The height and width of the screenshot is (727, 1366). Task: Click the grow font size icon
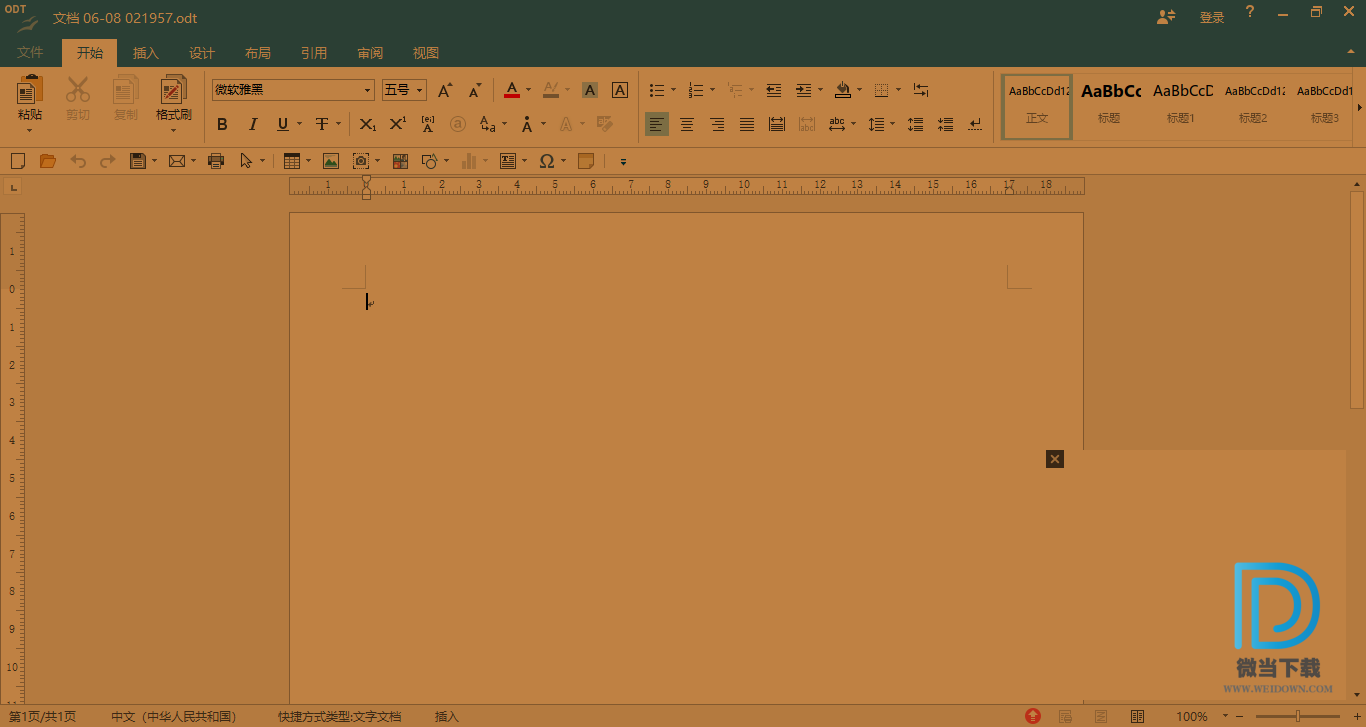(x=445, y=90)
